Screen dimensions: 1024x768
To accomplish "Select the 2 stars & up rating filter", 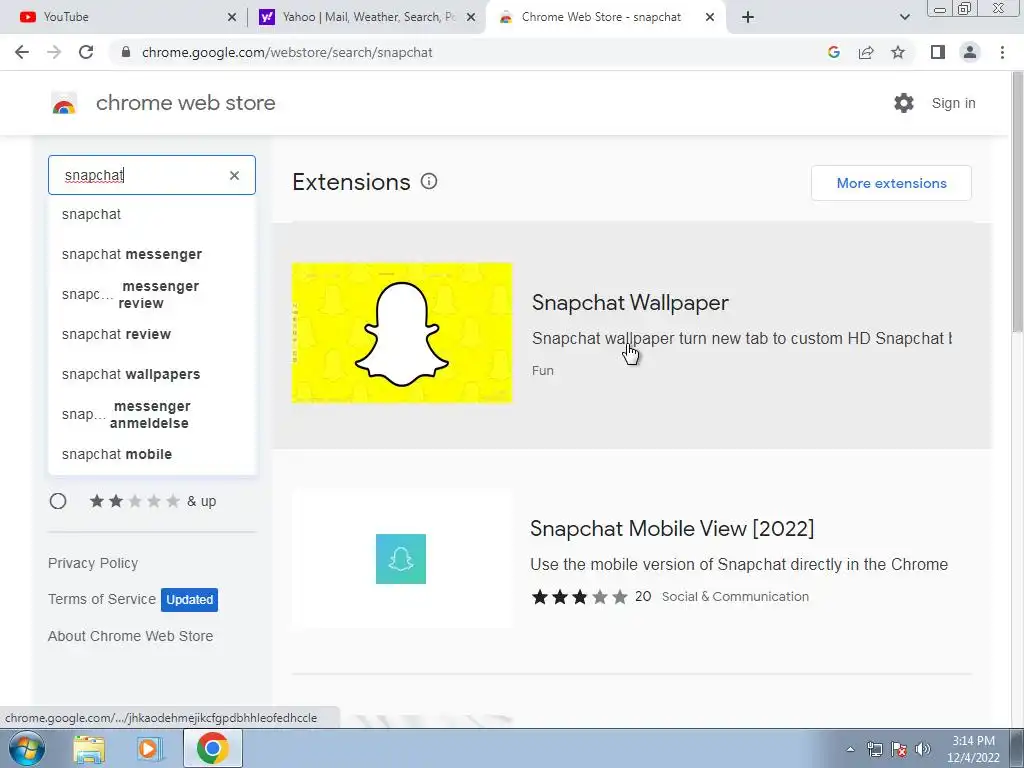I will [x=58, y=501].
